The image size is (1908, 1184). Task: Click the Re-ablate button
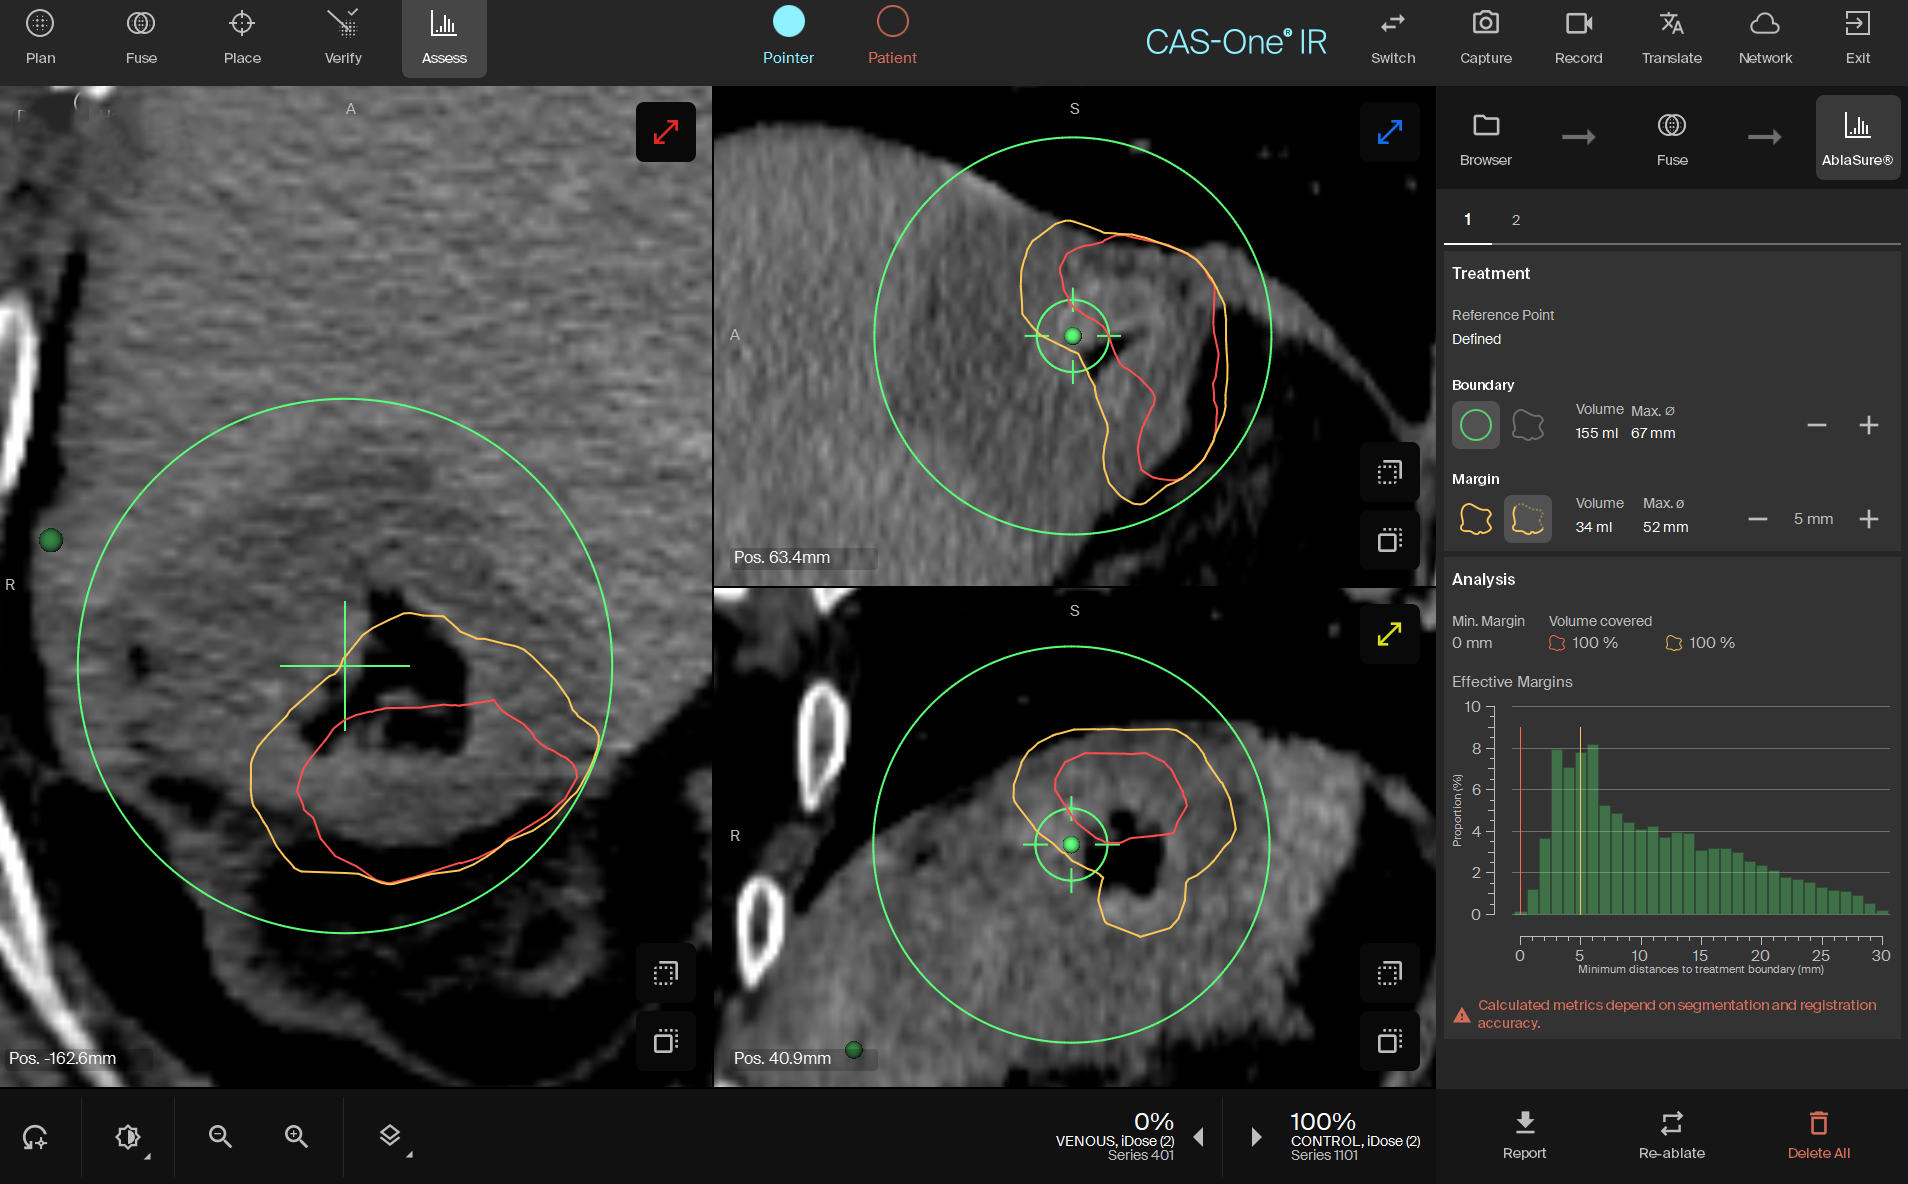point(1671,1134)
